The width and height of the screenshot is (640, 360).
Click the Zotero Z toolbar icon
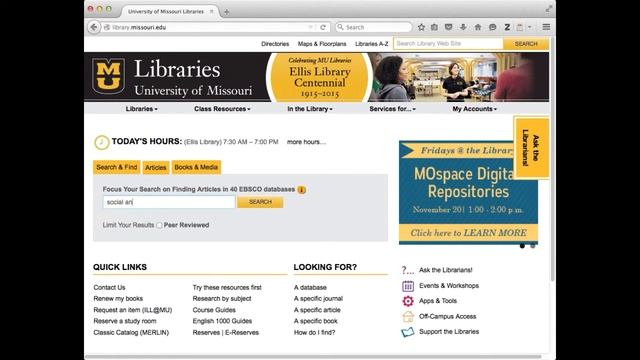(x=507, y=27)
